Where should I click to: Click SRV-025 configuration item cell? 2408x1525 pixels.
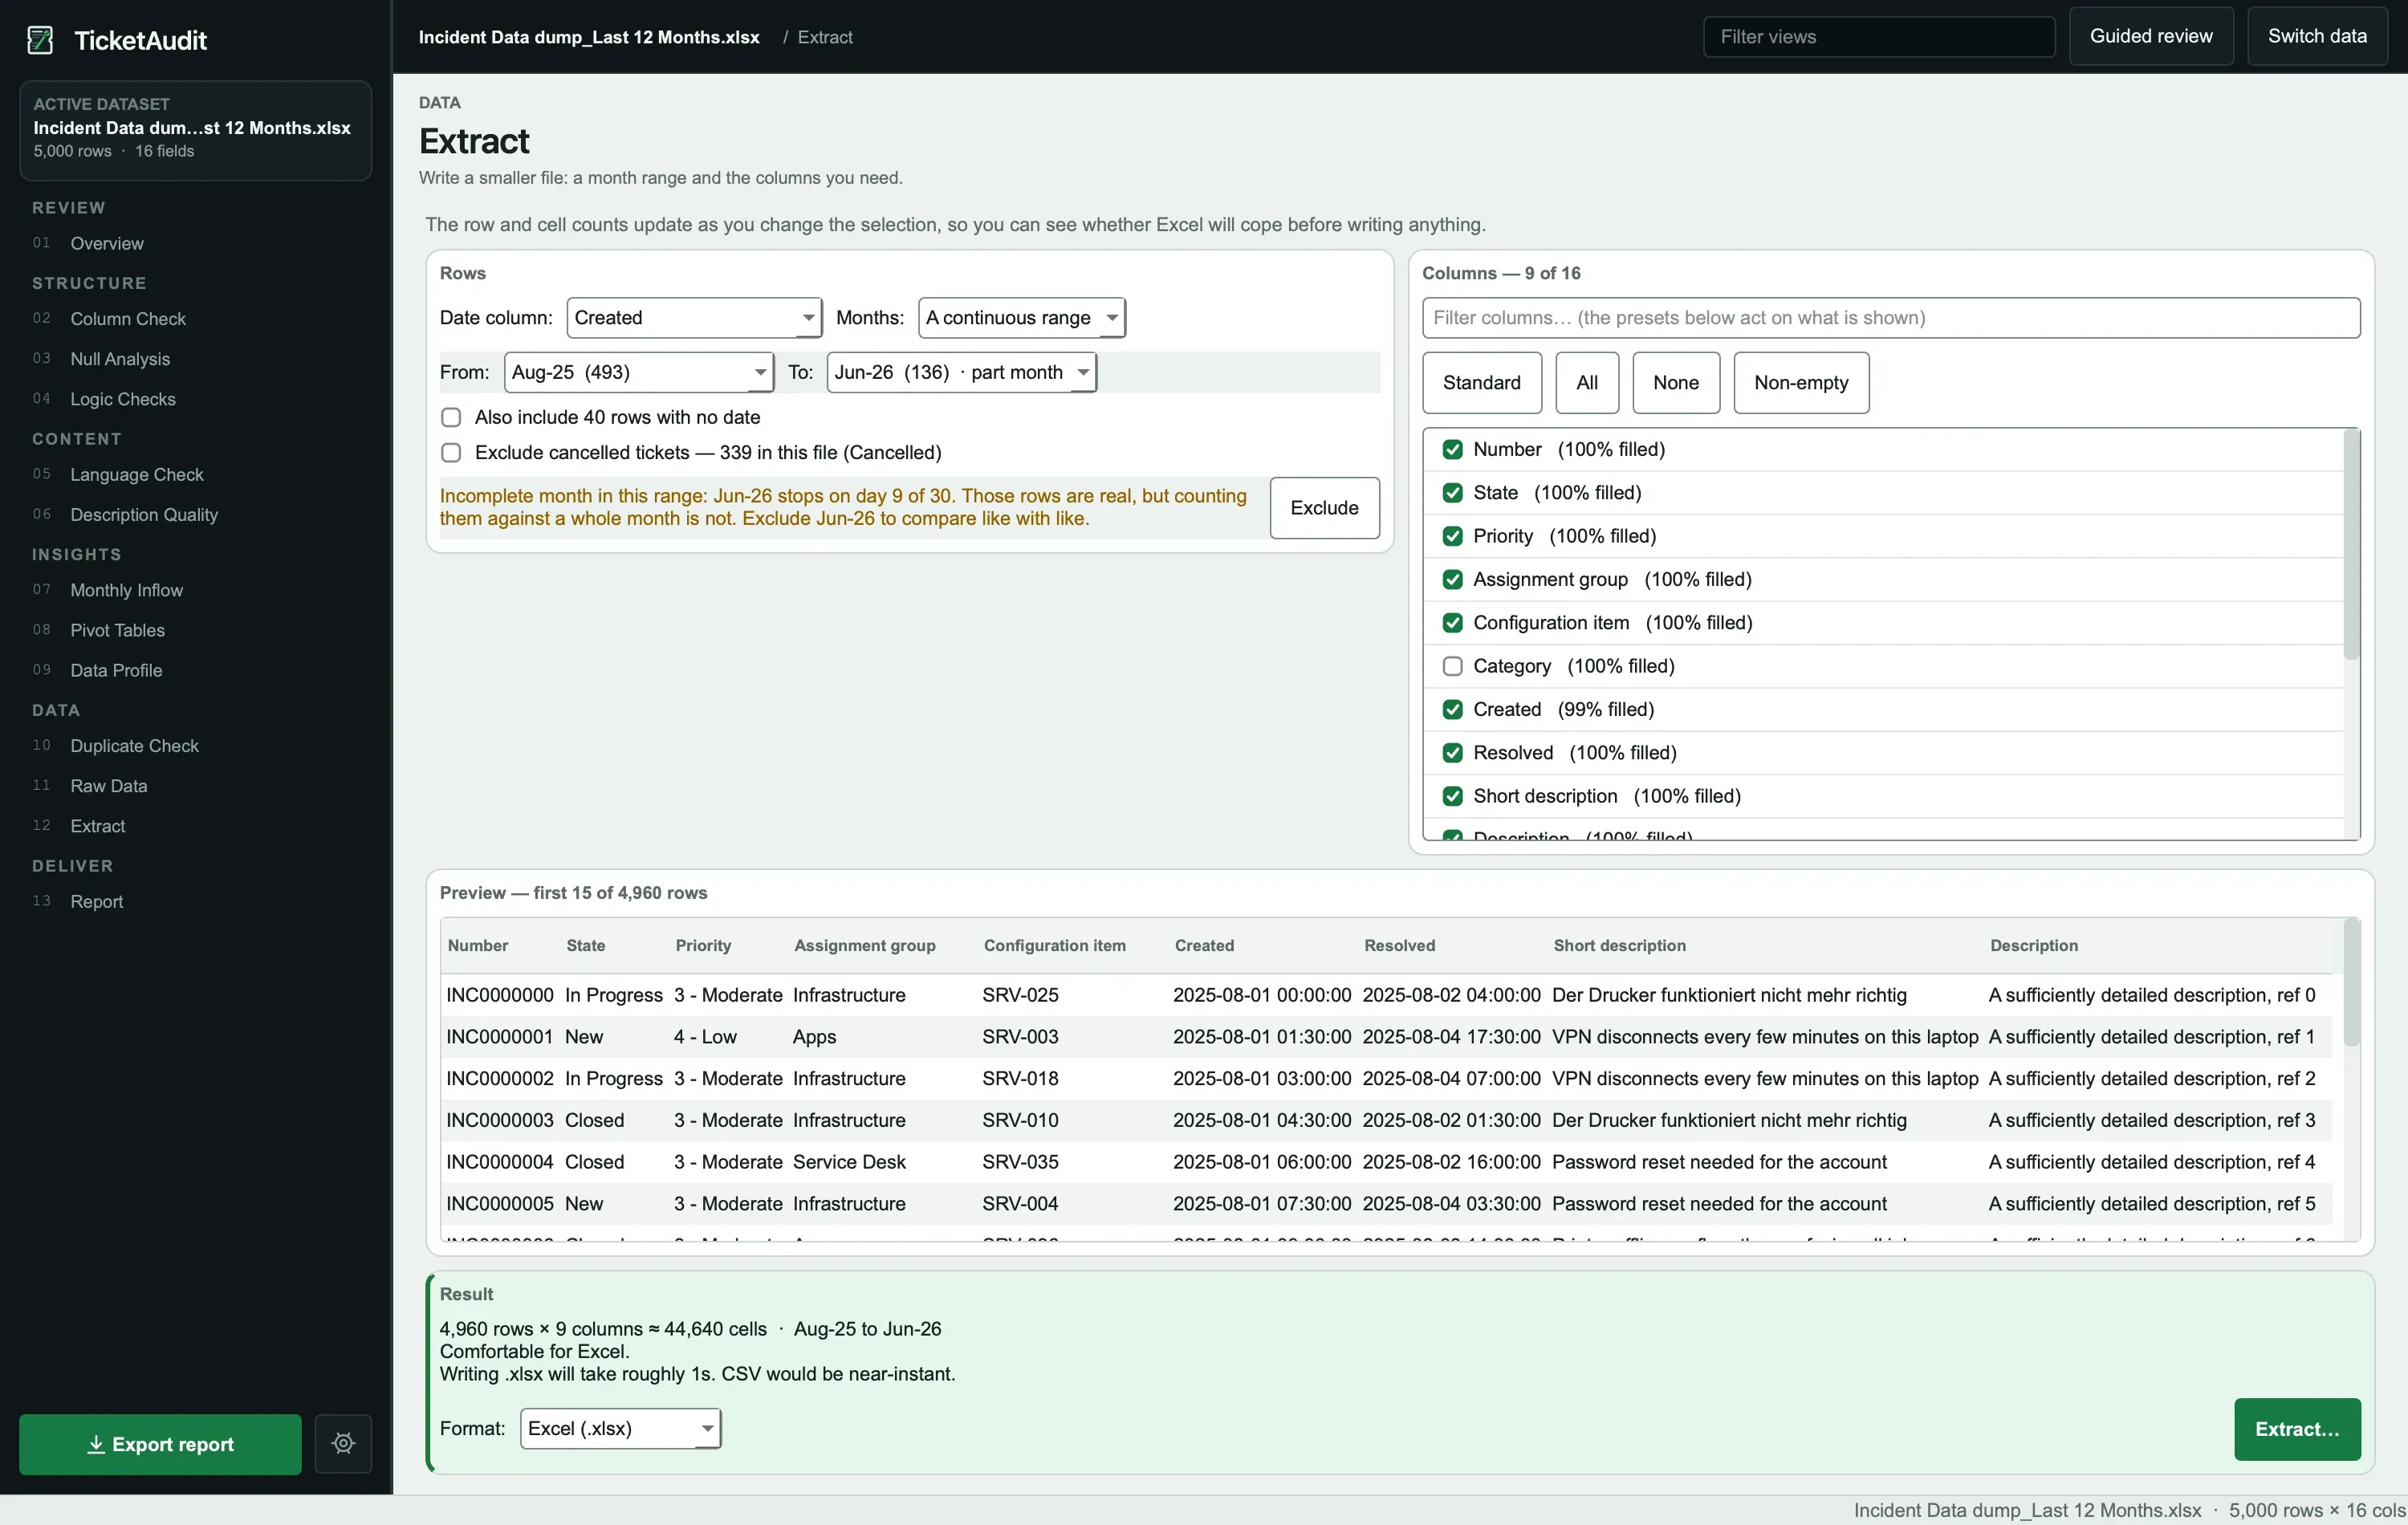point(1020,995)
